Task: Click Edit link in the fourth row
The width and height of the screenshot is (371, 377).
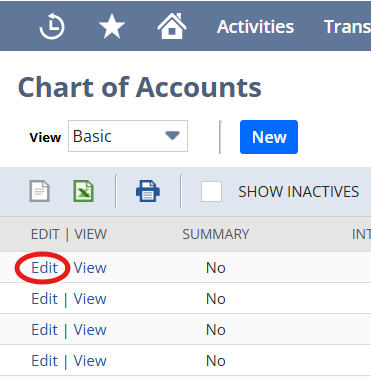Action: pyautogui.click(x=44, y=361)
